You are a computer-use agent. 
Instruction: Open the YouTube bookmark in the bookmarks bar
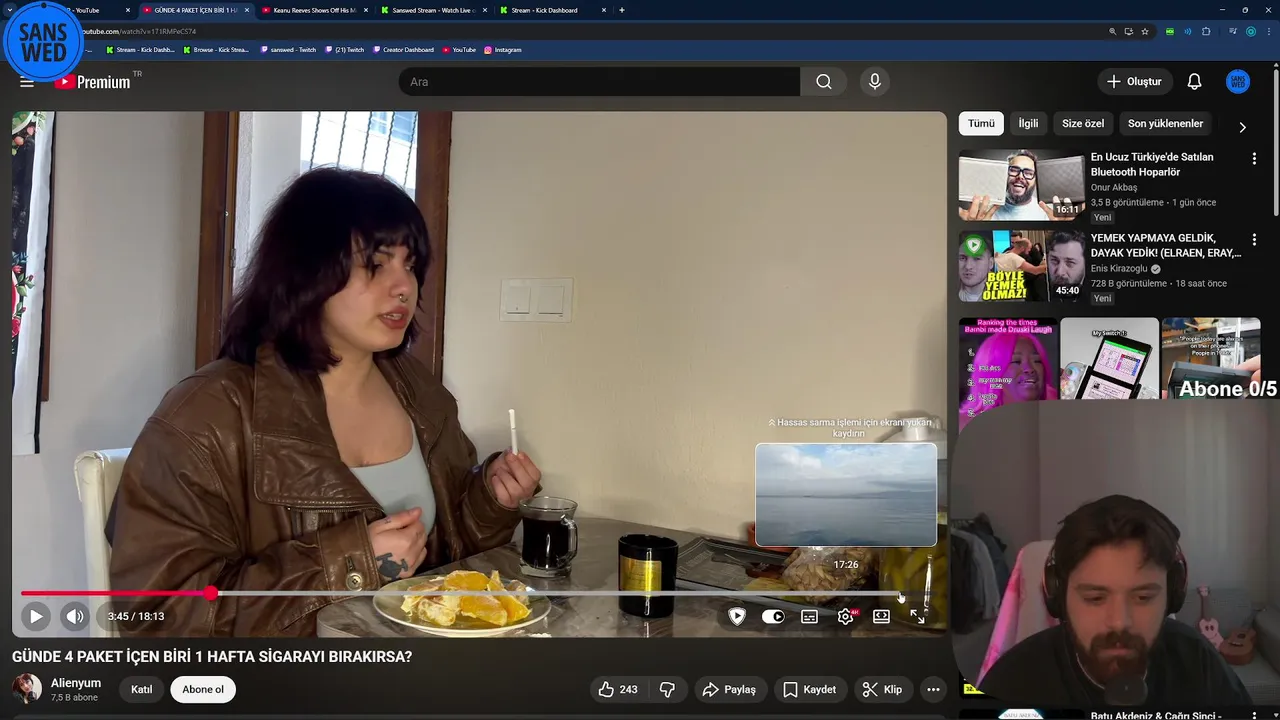459,49
